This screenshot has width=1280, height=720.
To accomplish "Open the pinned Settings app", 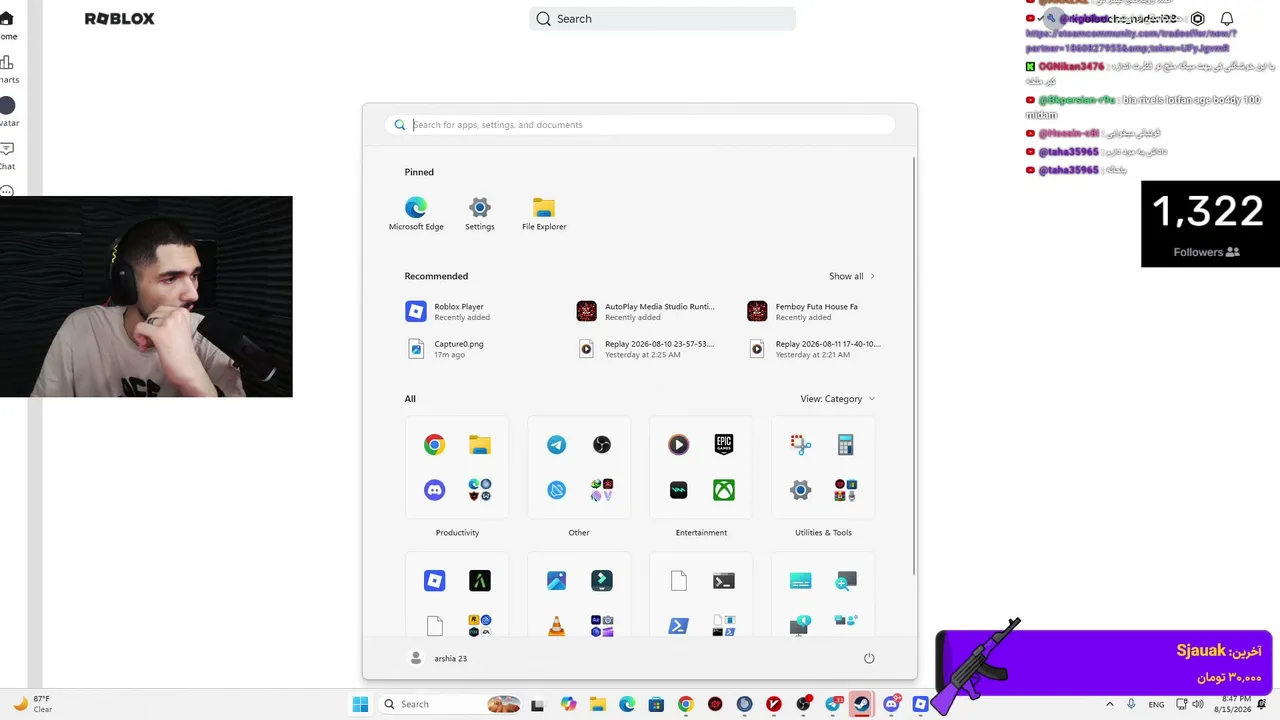I will point(480,213).
